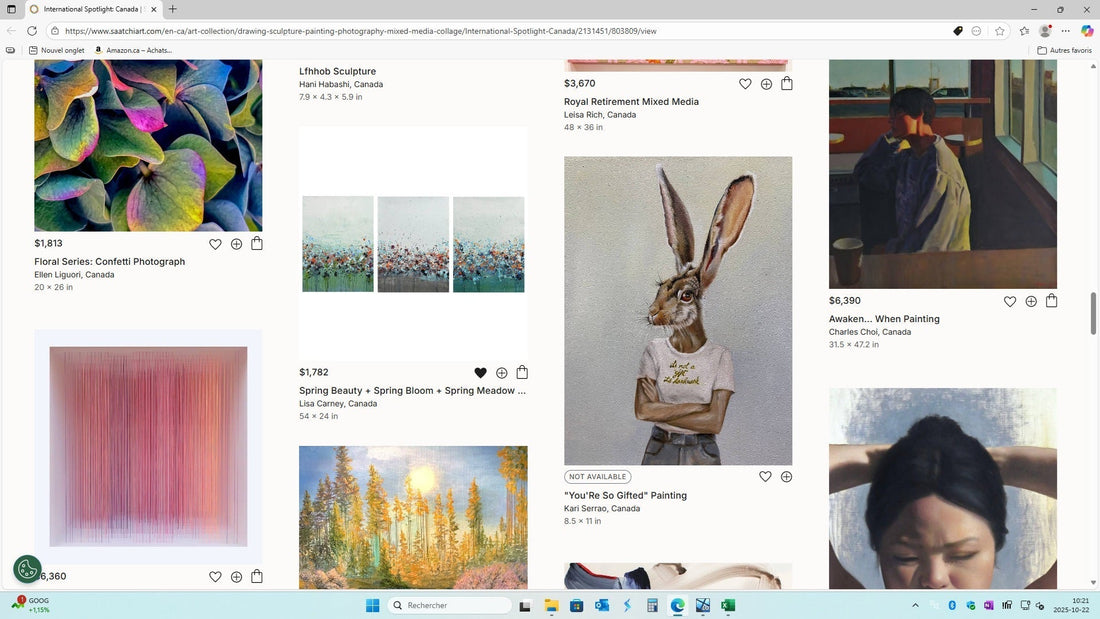Screen dimensions: 1100x619
Task: Add "Floral Series: Confetti Photograph" to a collection
Action: 236,243
